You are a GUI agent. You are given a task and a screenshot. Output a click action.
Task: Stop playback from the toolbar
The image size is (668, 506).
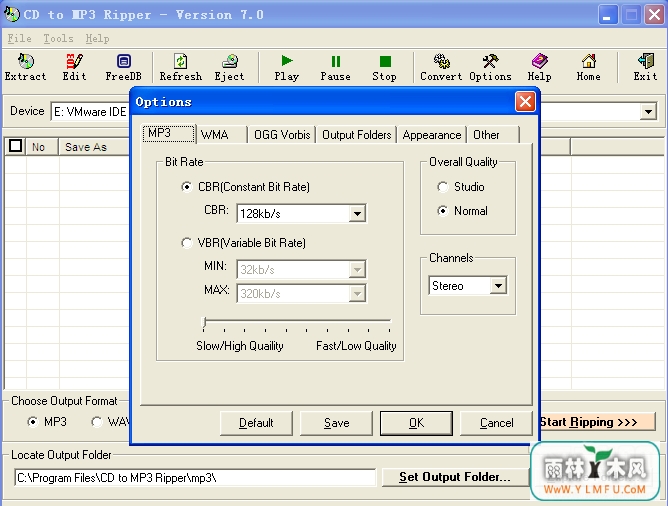point(385,67)
